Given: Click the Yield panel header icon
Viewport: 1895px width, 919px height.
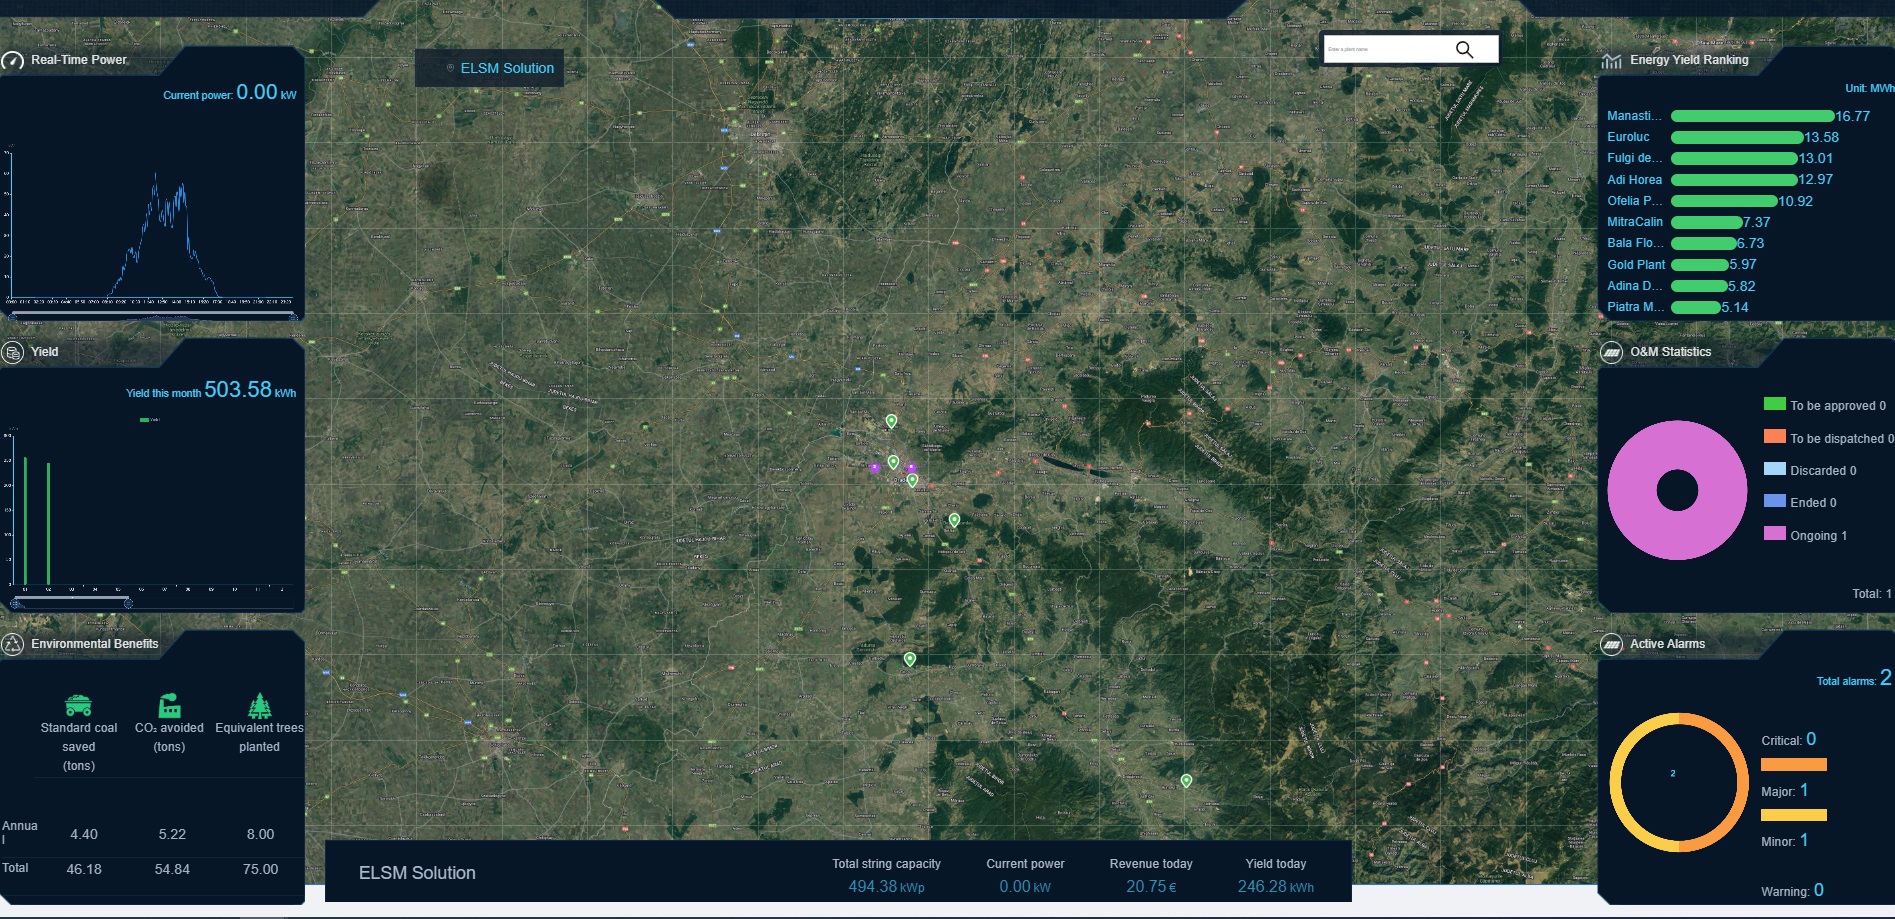Looking at the screenshot, I should pos(13,352).
